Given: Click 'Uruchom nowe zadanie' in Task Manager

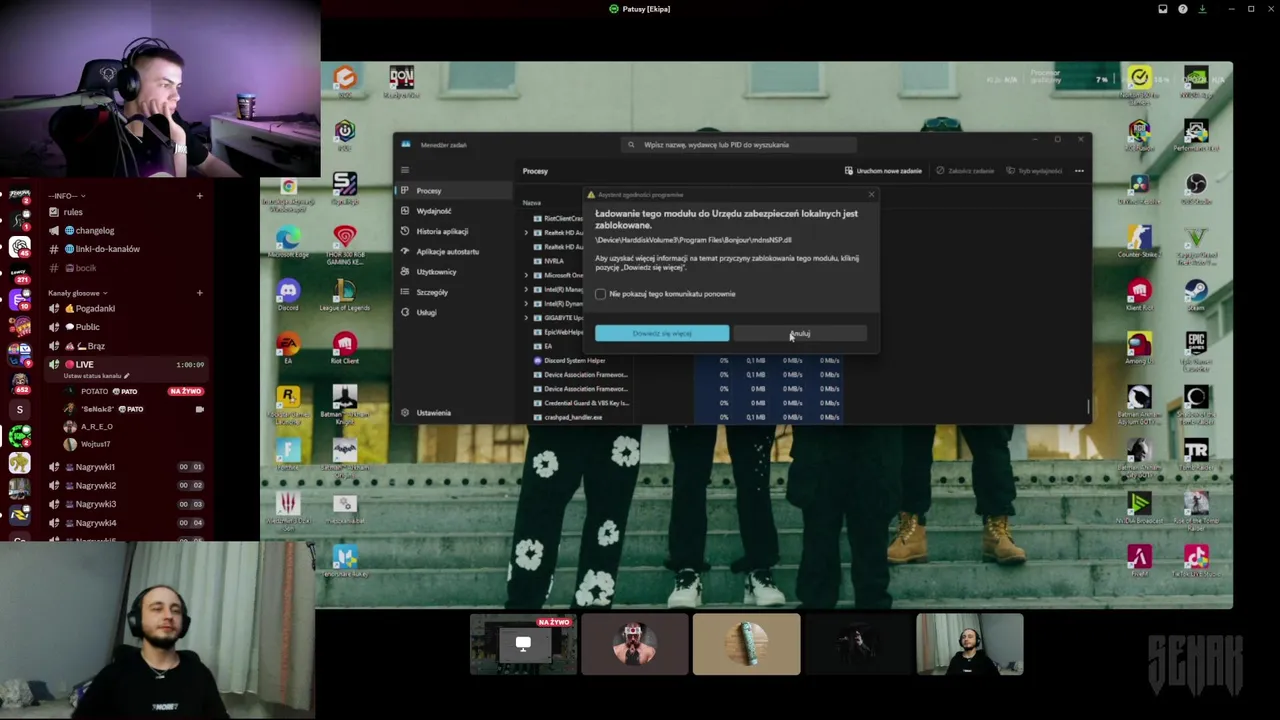Looking at the screenshot, I should point(883,171).
